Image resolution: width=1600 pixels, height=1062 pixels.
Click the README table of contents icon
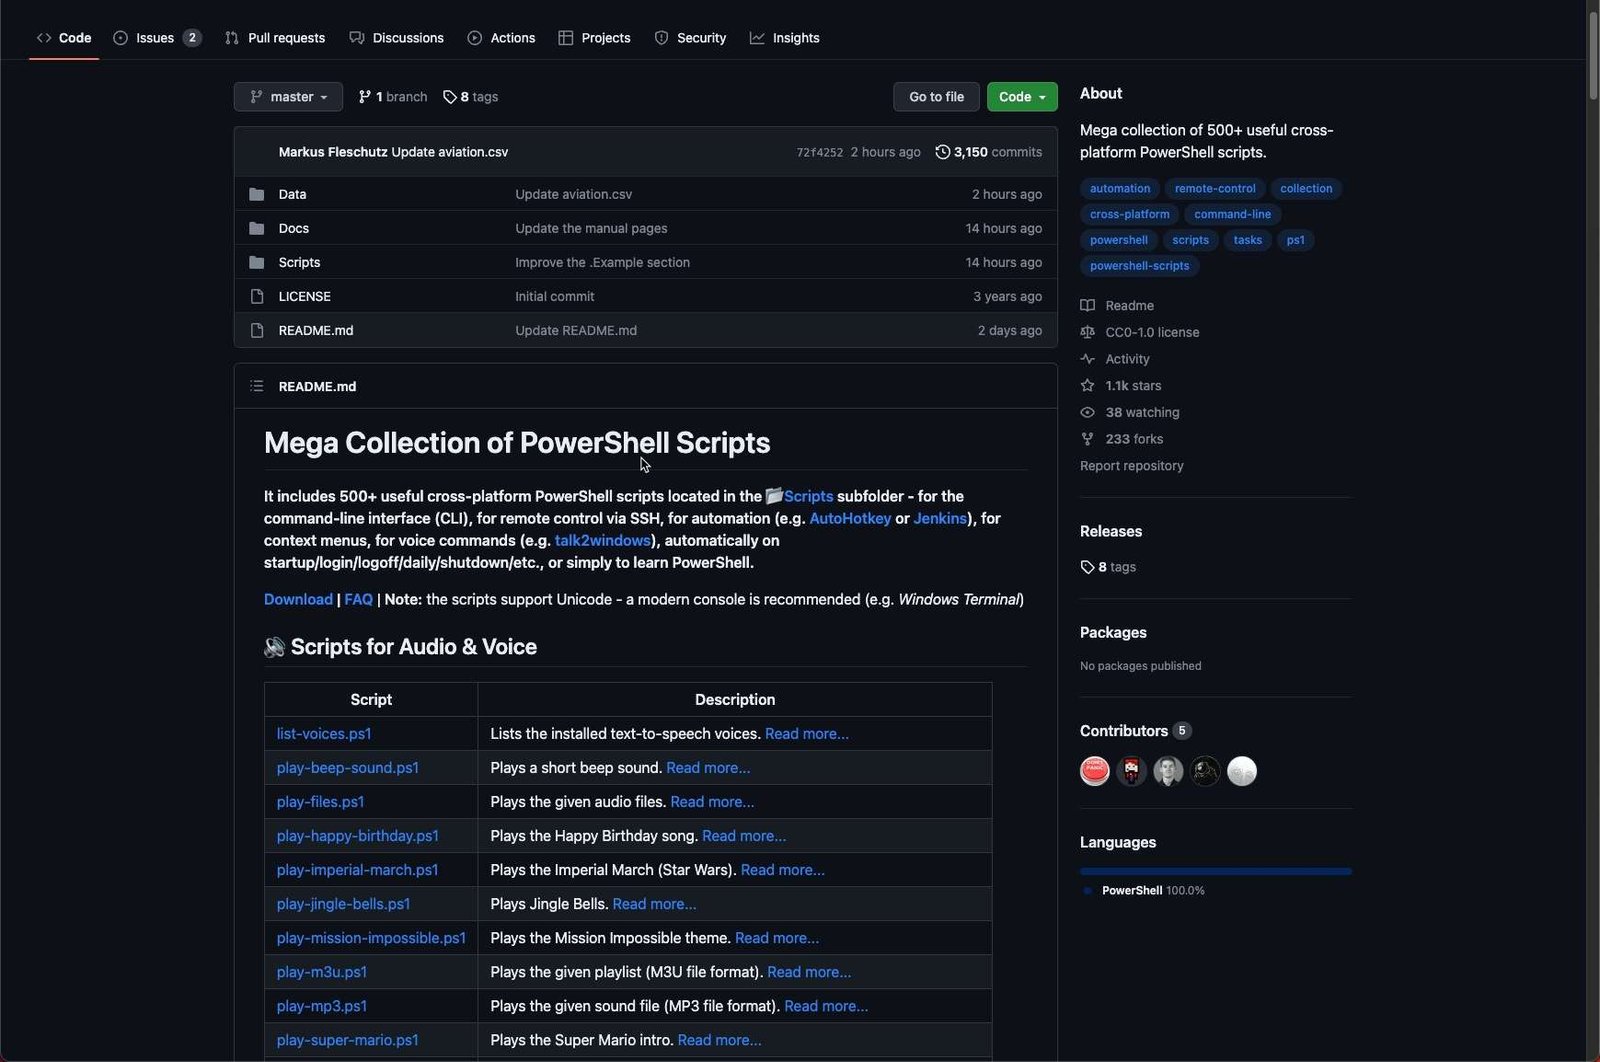click(257, 386)
